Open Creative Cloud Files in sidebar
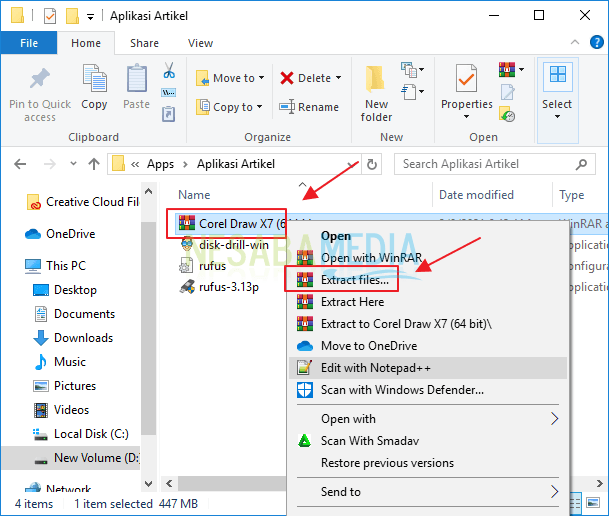 (x=83, y=202)
